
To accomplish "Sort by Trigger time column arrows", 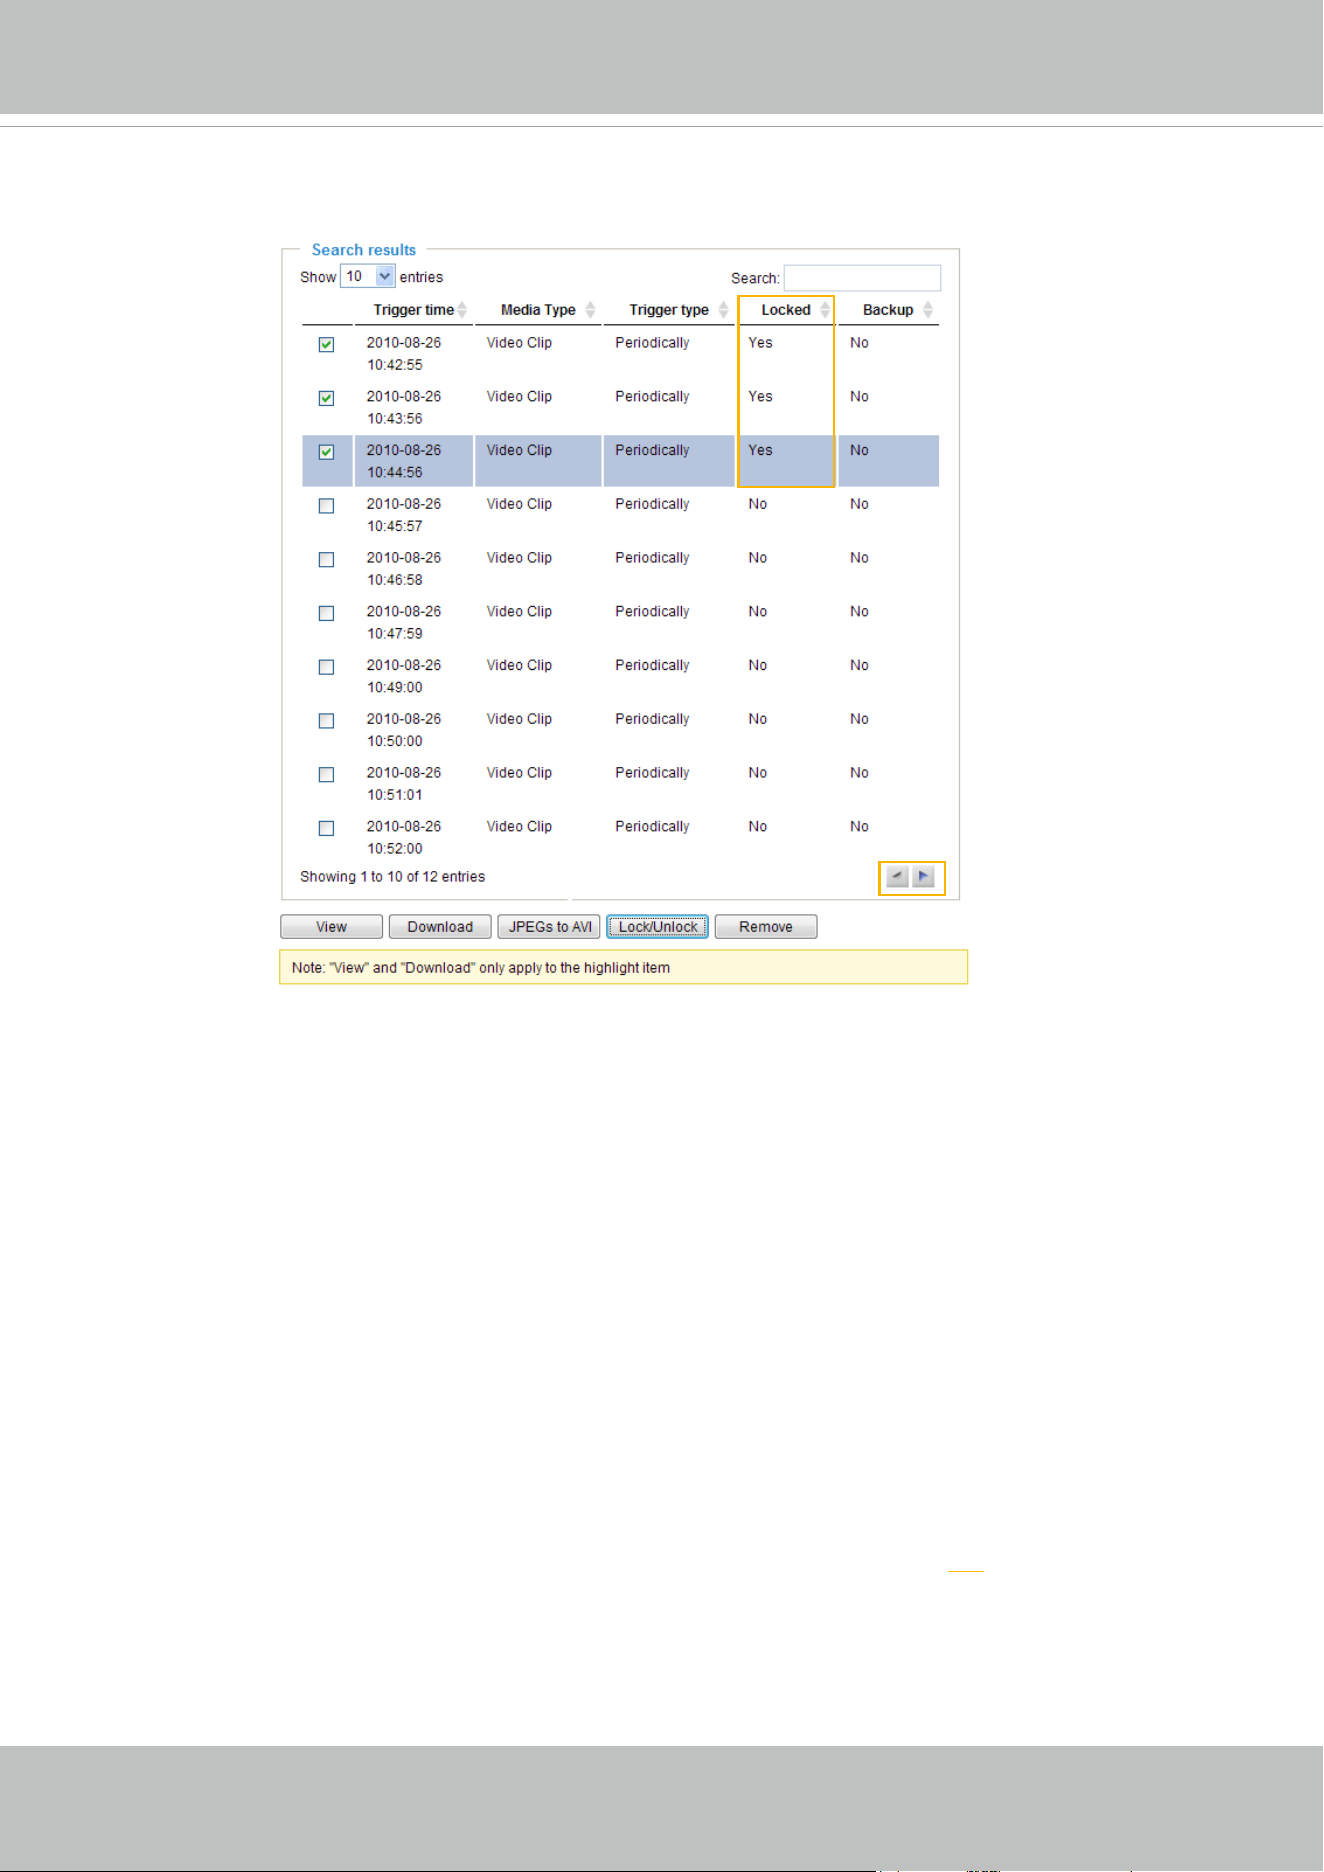I will [x=462, y=310].
